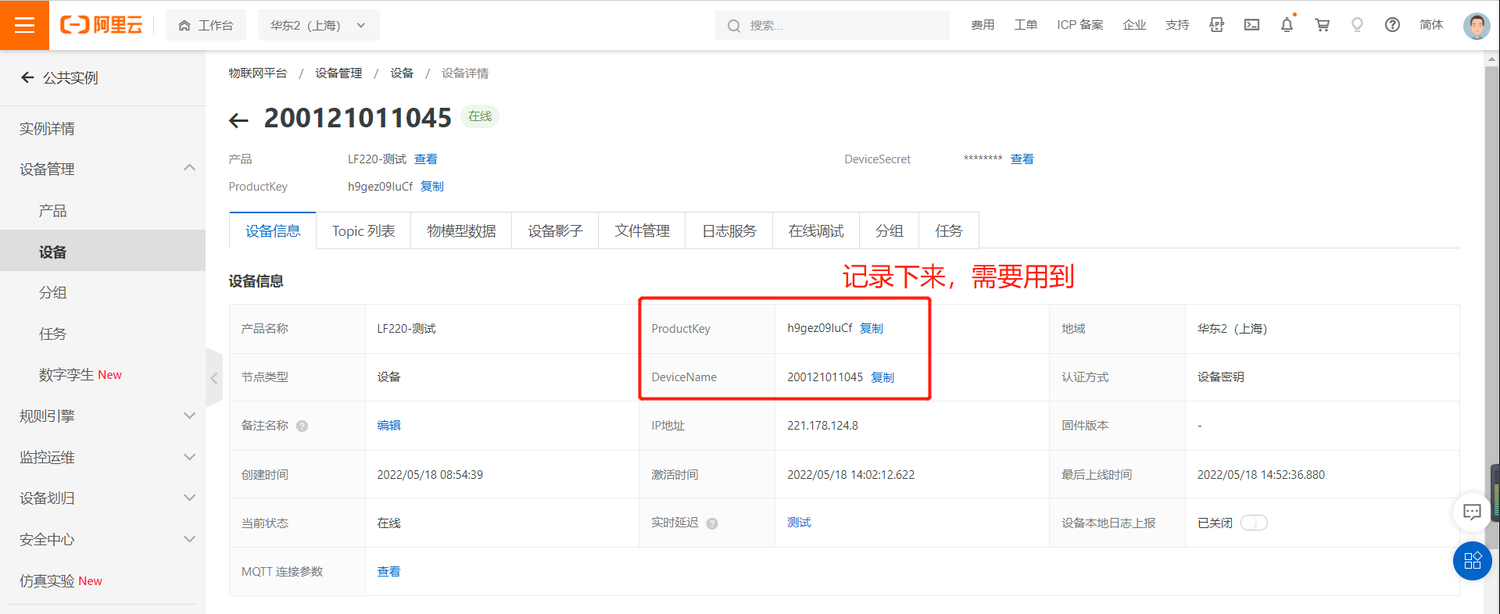Image resolution: width=1500 pixels, height=614 pixels.
Task: Open the 企业 top menu
Action: [x=1135, y=25]
